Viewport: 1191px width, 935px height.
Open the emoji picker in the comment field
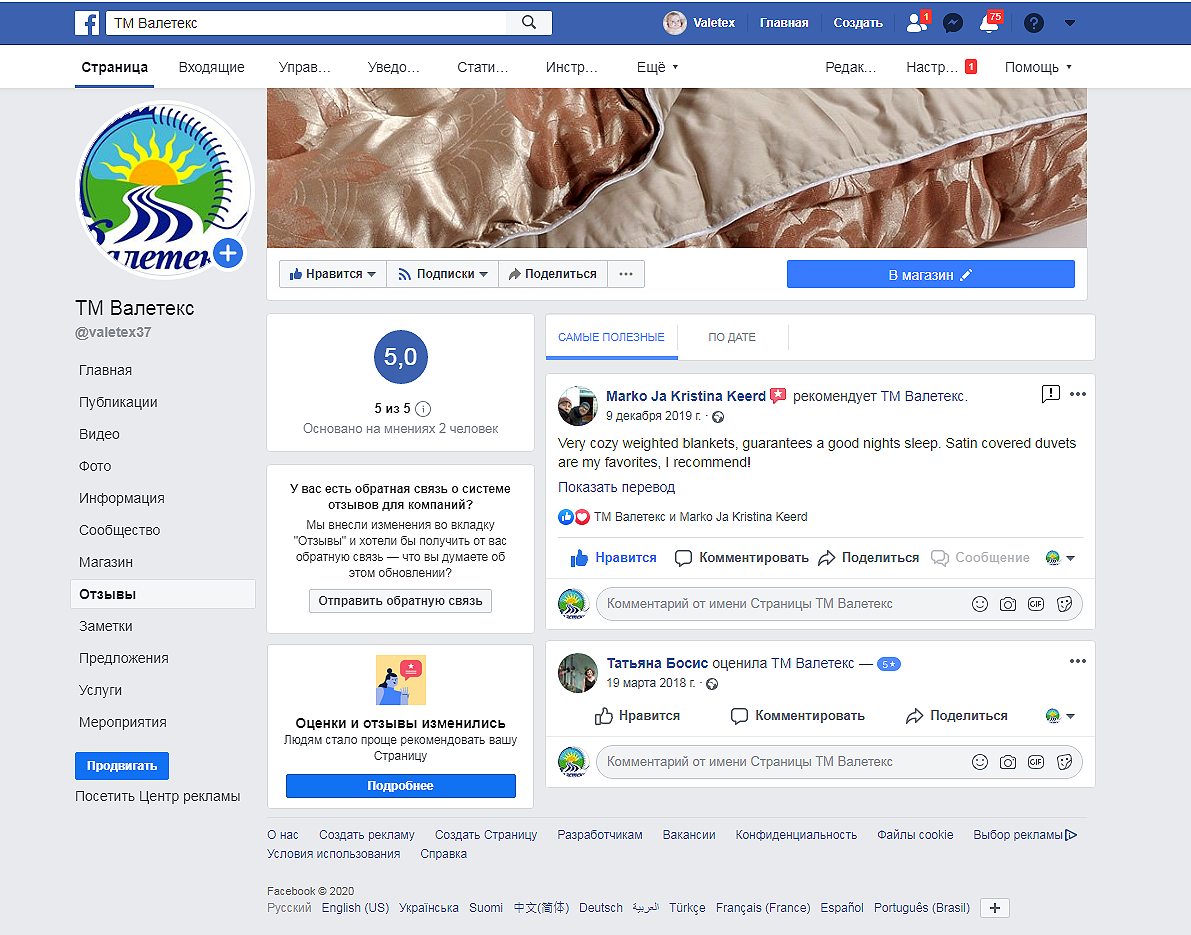(979, 604)
